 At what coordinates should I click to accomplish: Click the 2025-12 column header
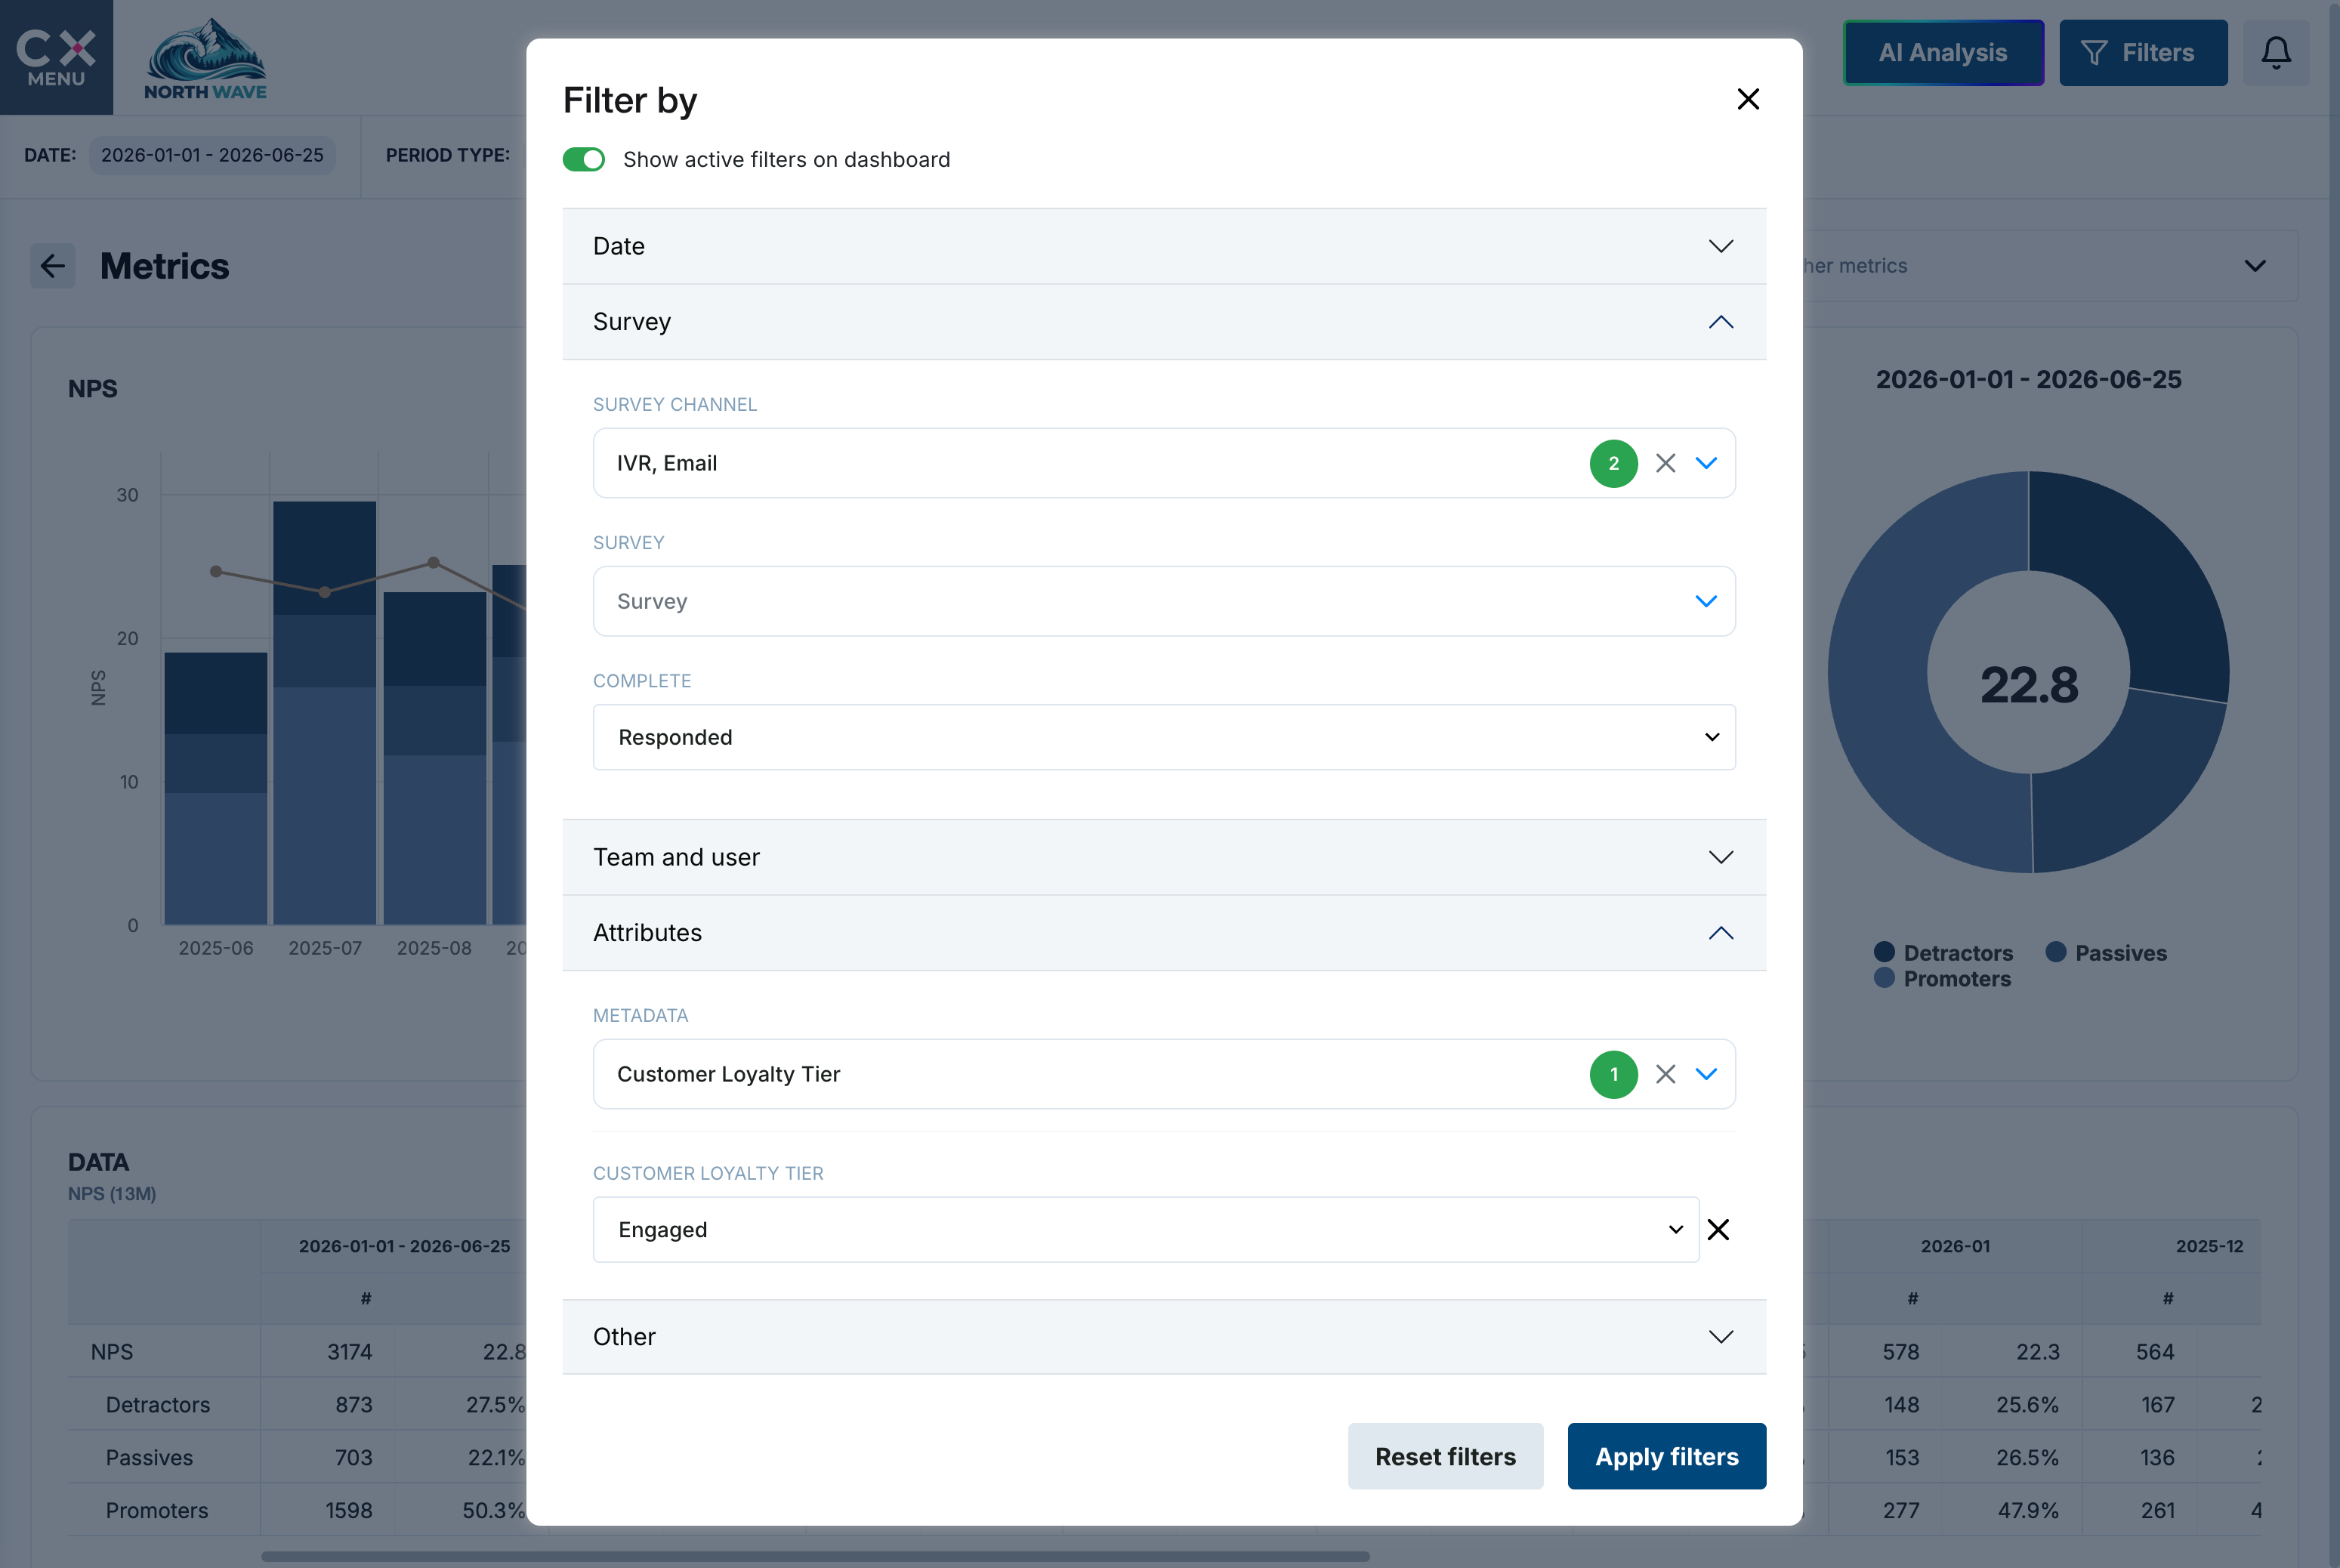(2209, 1246)
